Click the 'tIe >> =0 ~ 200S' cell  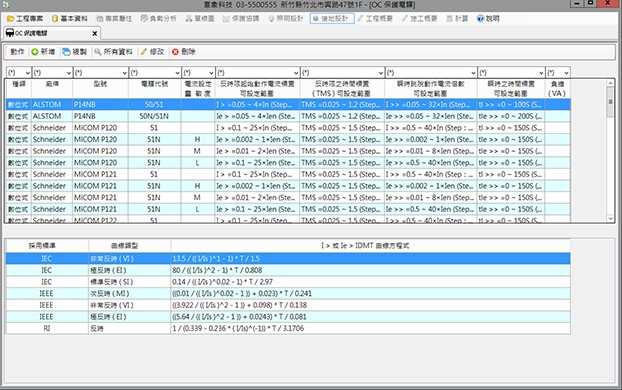(511, 116)
